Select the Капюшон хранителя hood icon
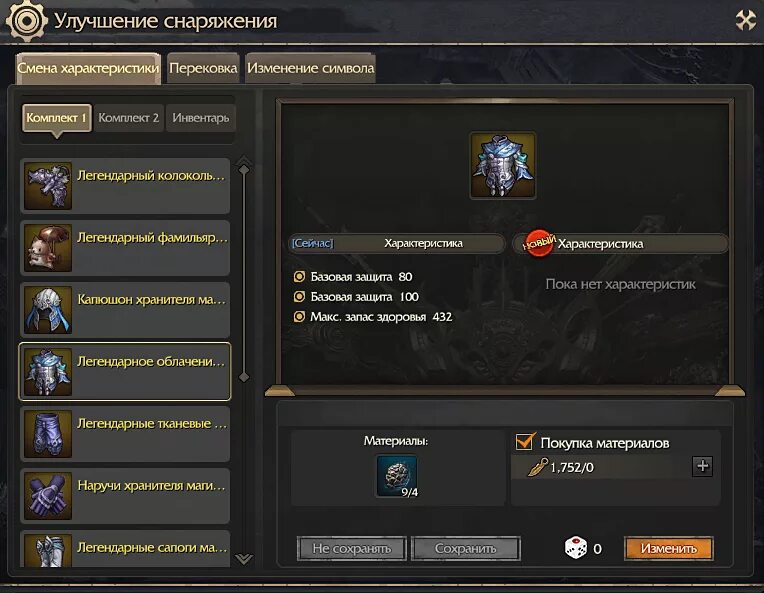This screenshot has height=593, width=764. coord(48,310)
